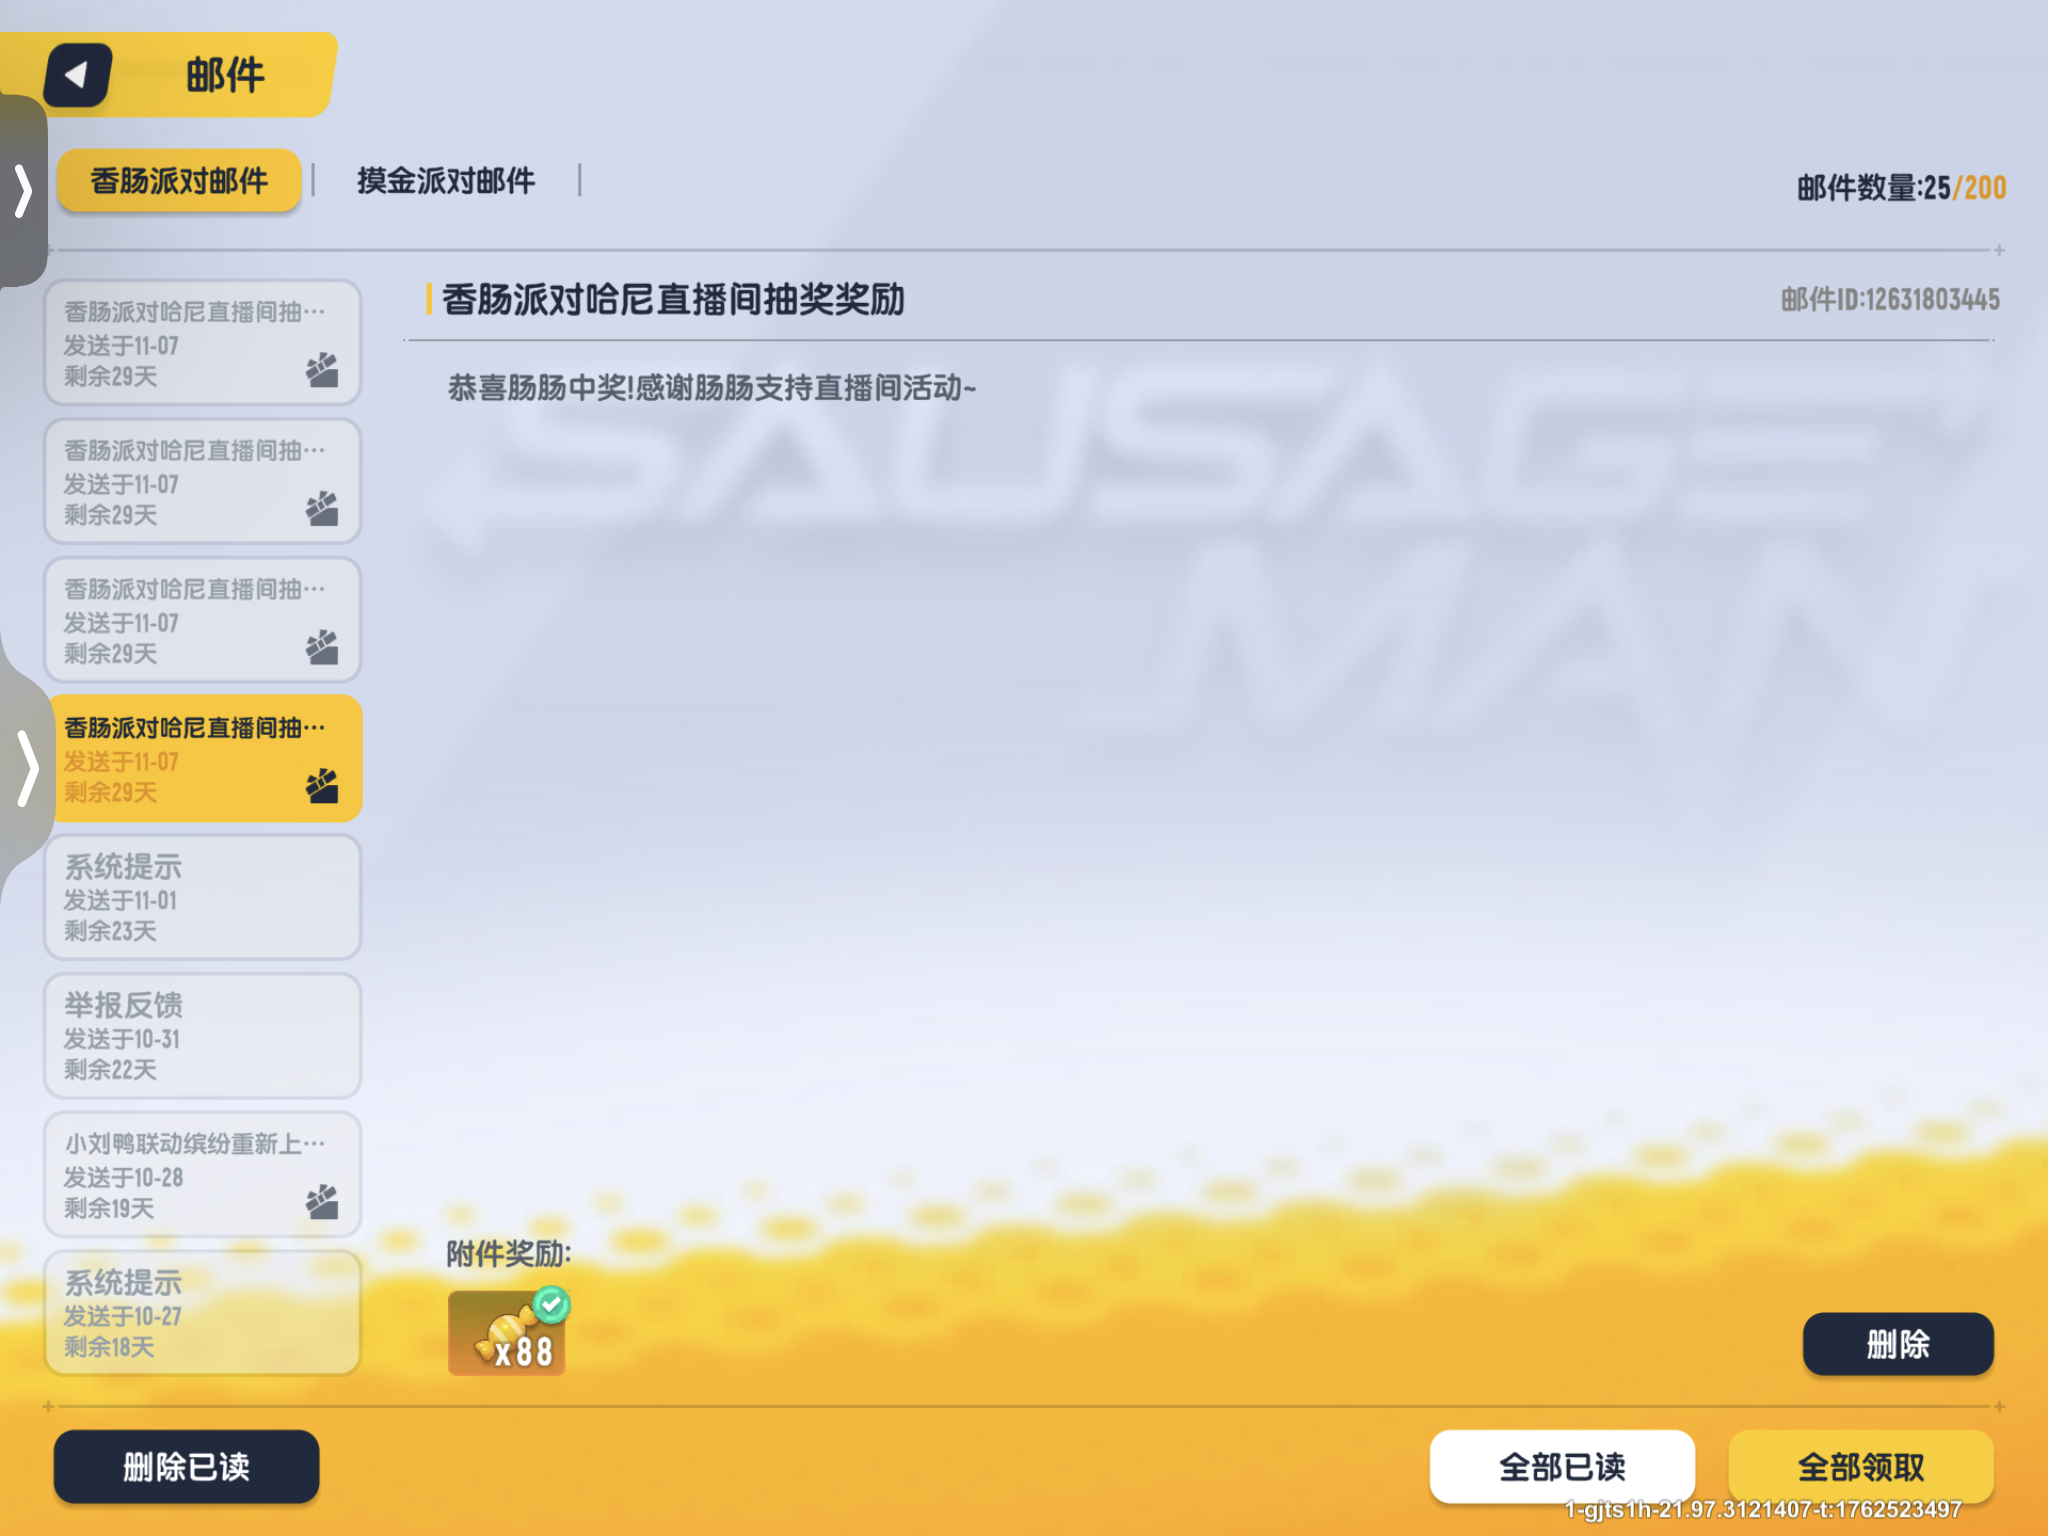Select the 香肠派对邮件 tab
Image resolution: width=2048 pixels, height=1536 pixels.
point(179,181)
